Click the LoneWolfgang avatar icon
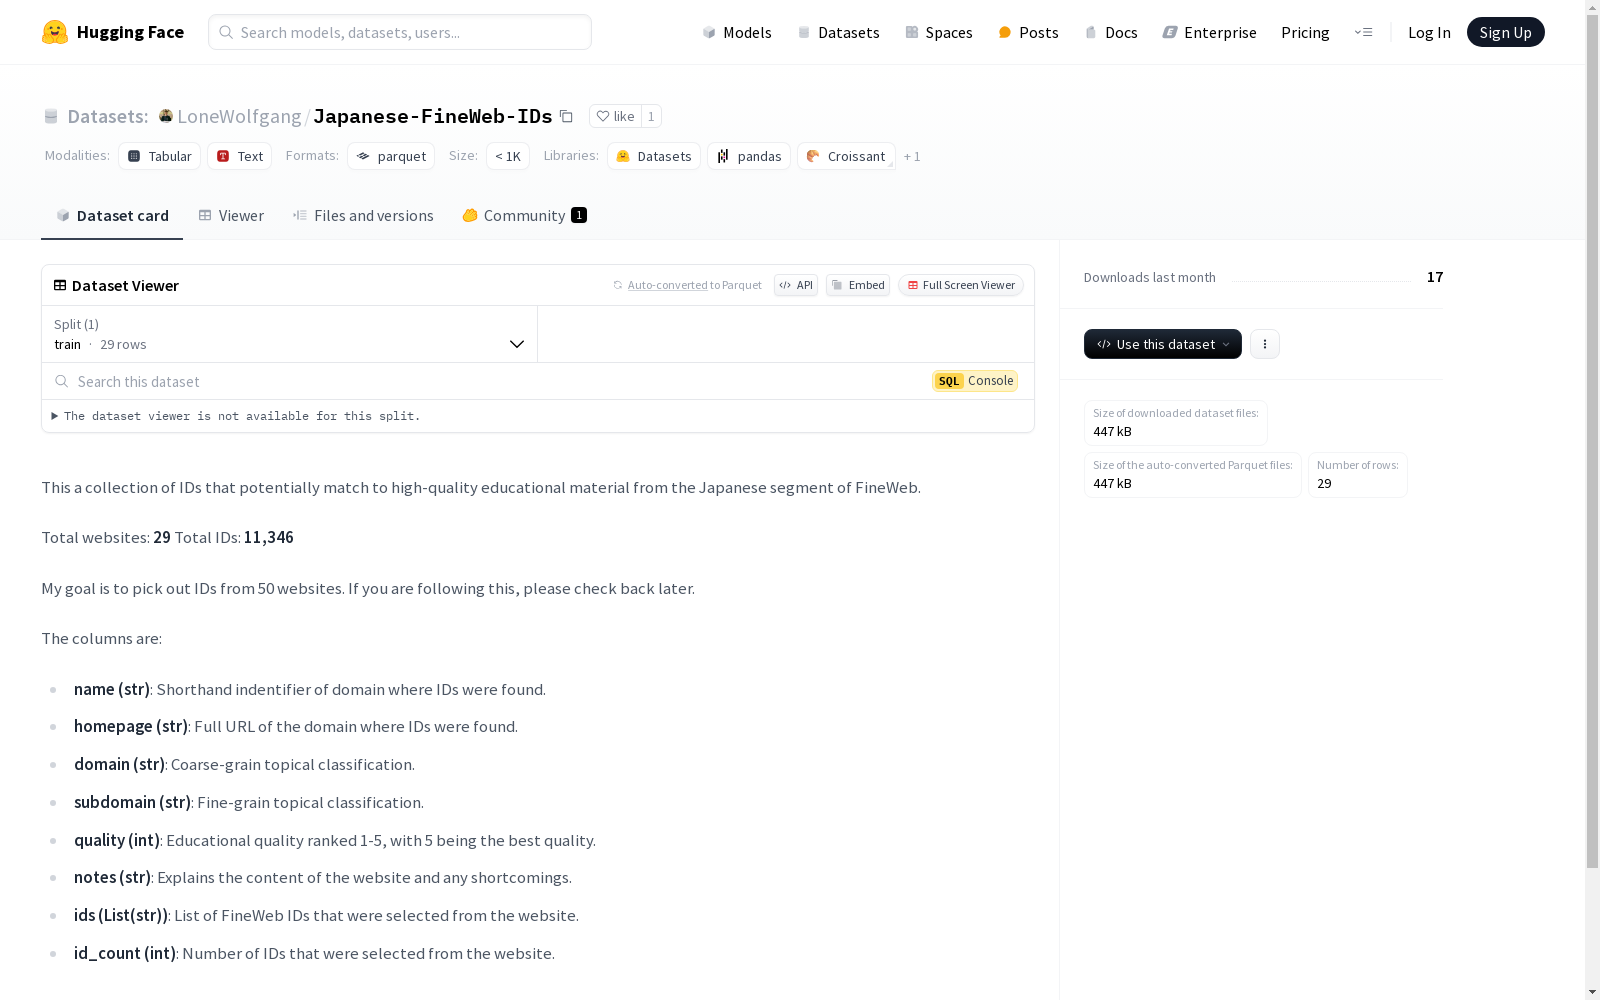Viewport: 1600px width, 1000px height. click(166, 116)
